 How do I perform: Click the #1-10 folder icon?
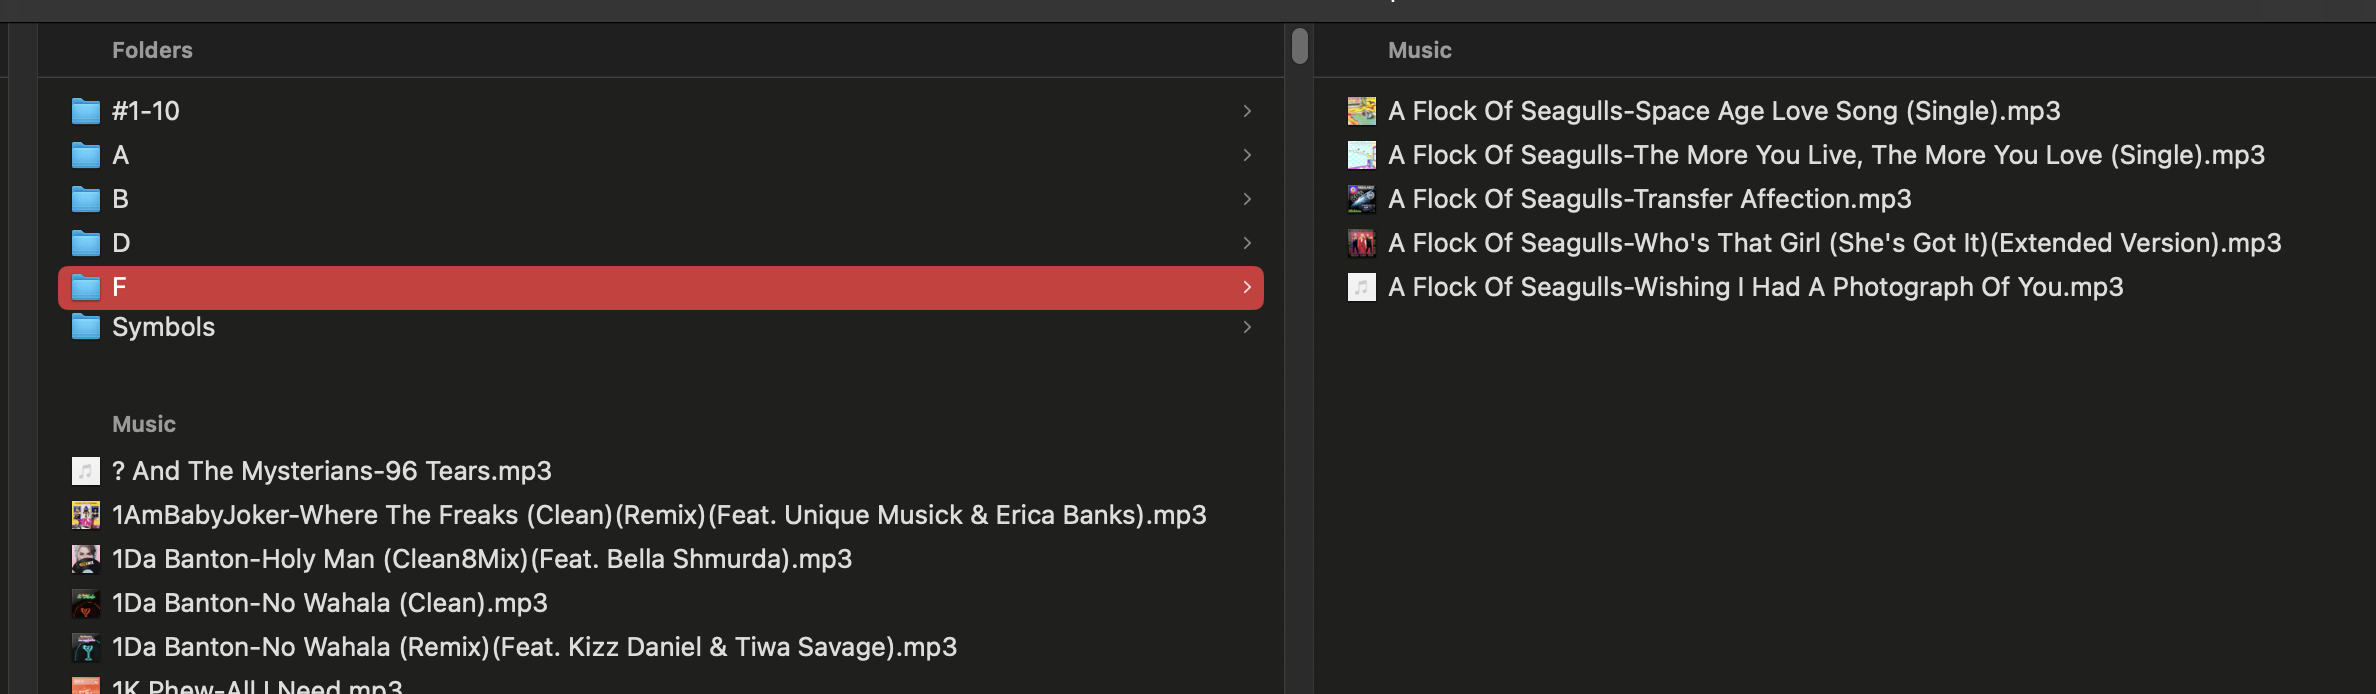point(86,111)
